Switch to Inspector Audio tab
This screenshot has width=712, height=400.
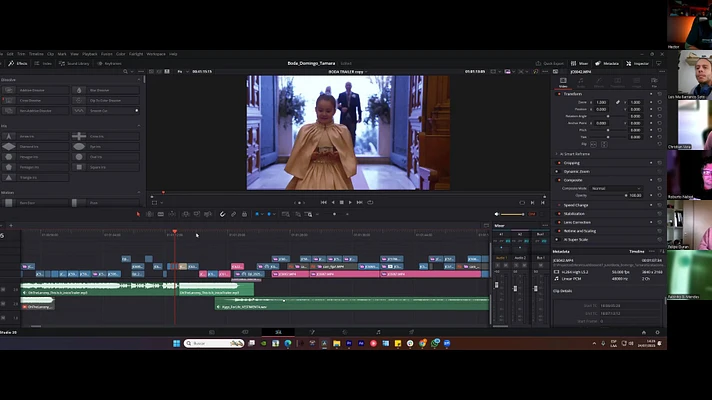coord(581,82)
